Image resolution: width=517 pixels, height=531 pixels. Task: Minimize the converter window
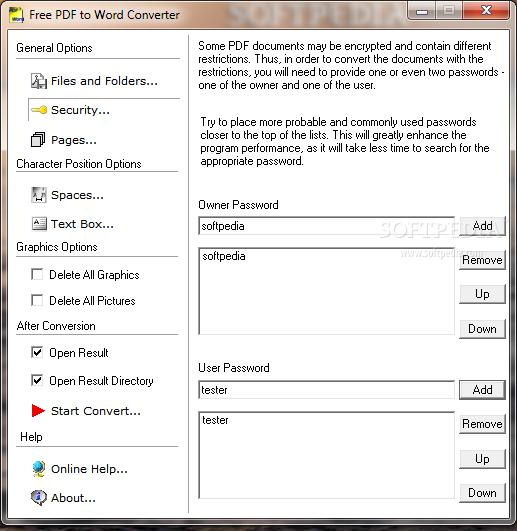coord(422,11)
